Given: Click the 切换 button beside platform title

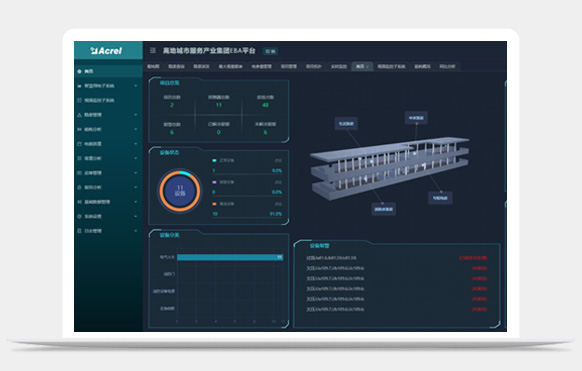Looking at the screenshot, I should coord(271,51).
